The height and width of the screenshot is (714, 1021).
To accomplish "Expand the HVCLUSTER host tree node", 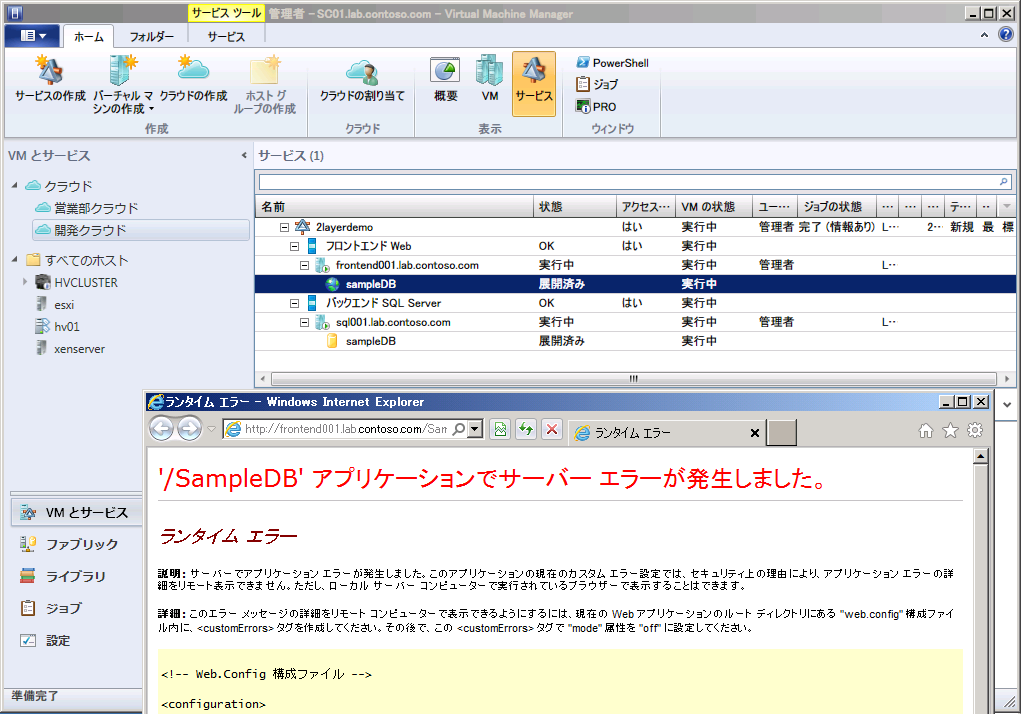I will pyautogui.click(x=24, y=282).
